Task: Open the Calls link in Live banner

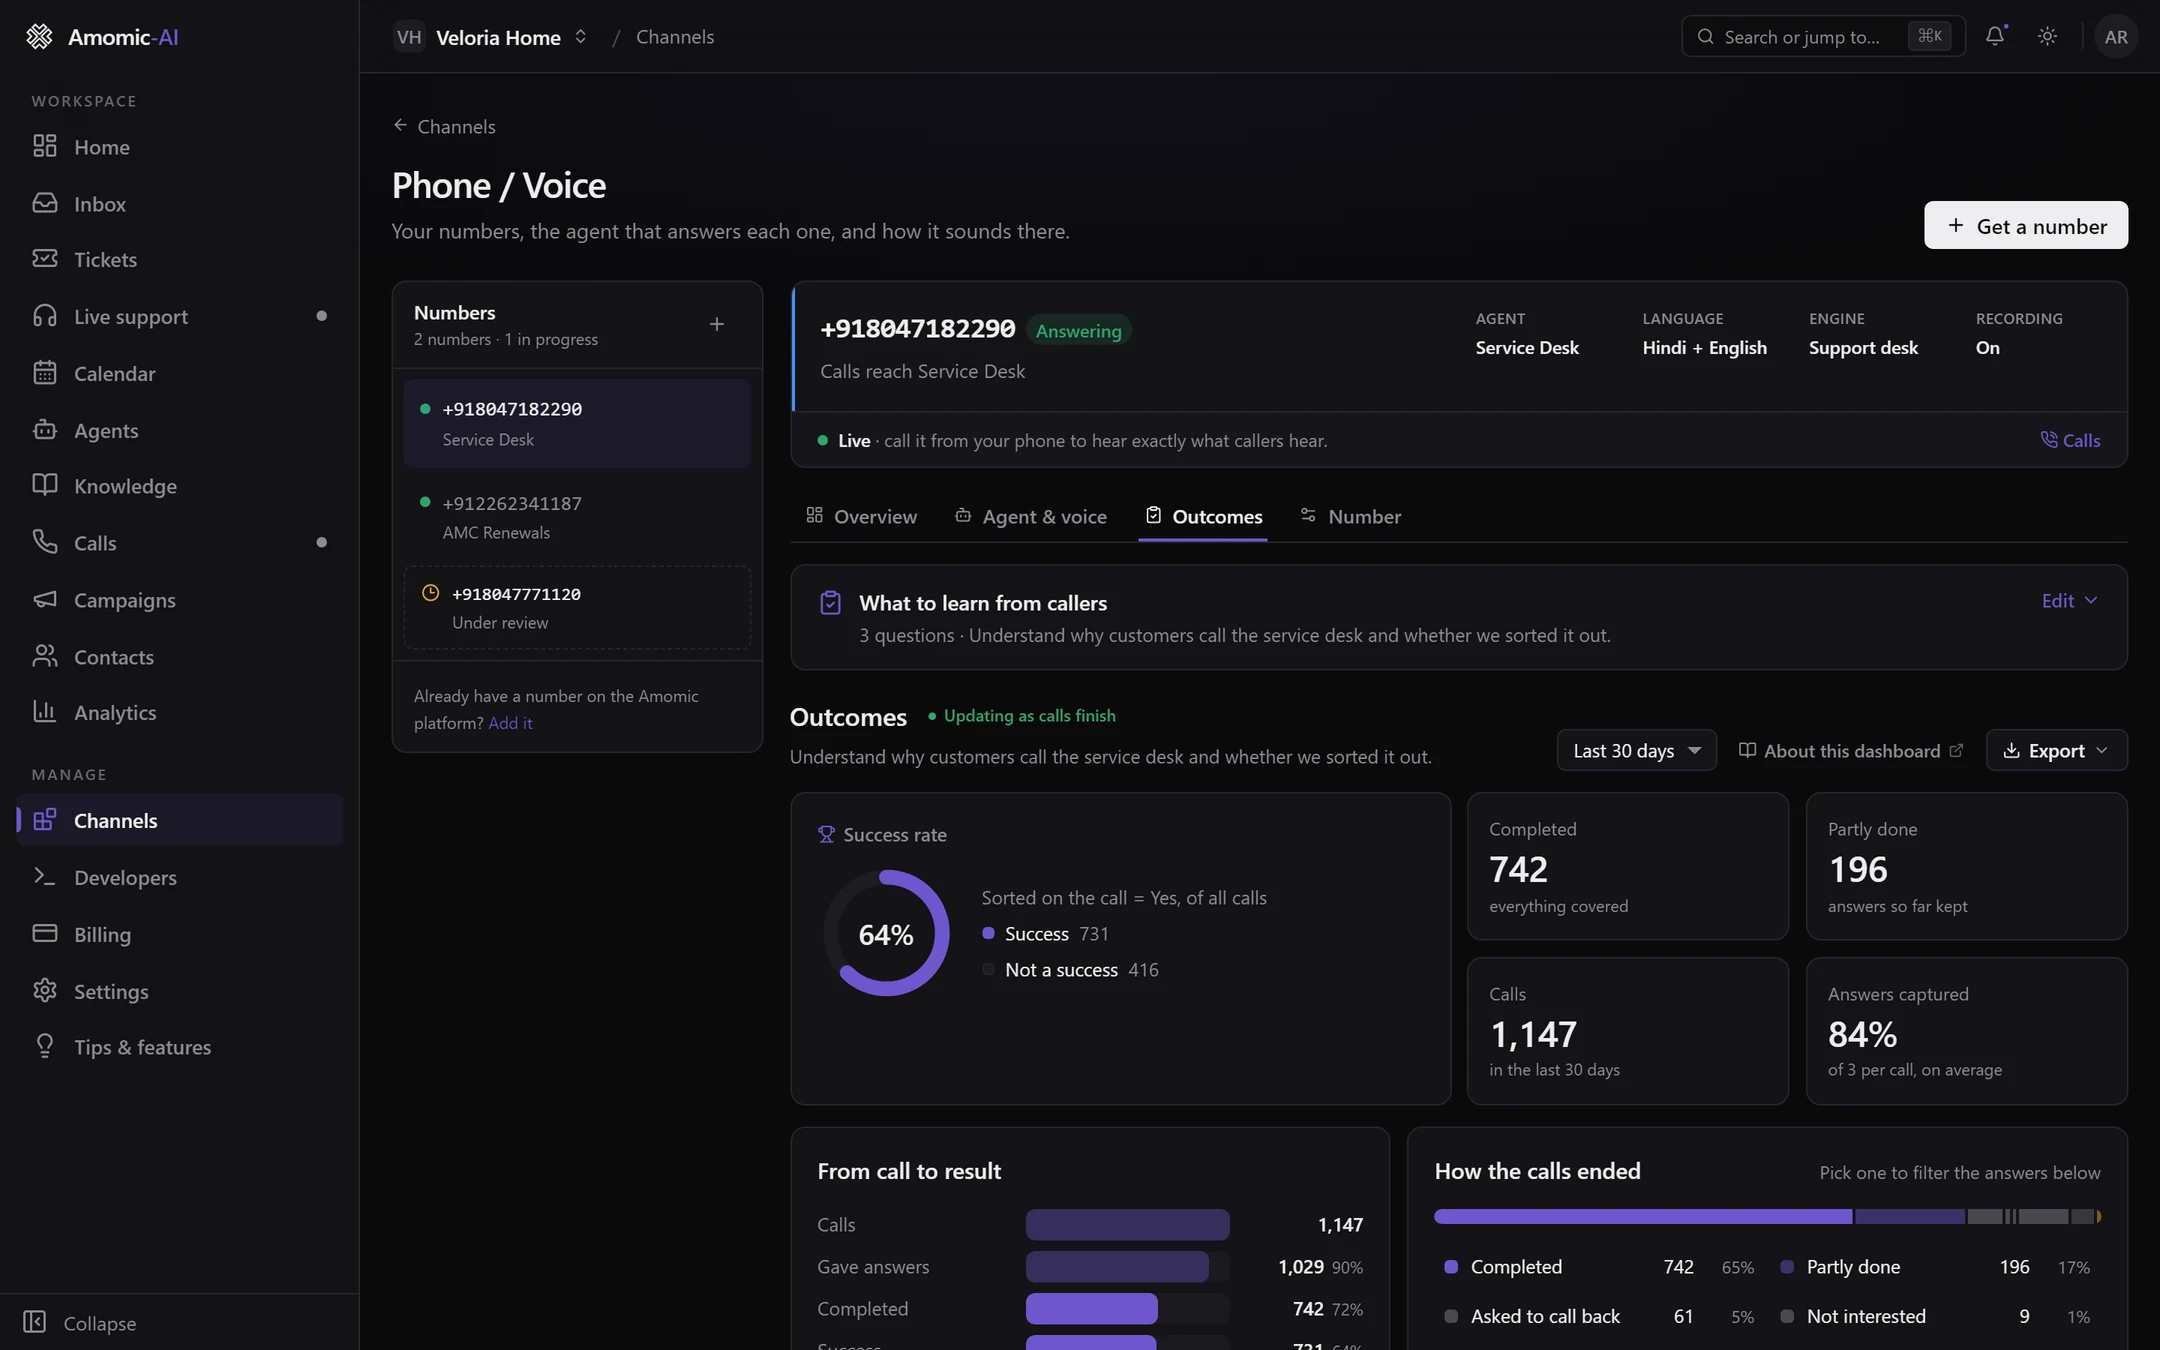Action: pos(2070,440)
